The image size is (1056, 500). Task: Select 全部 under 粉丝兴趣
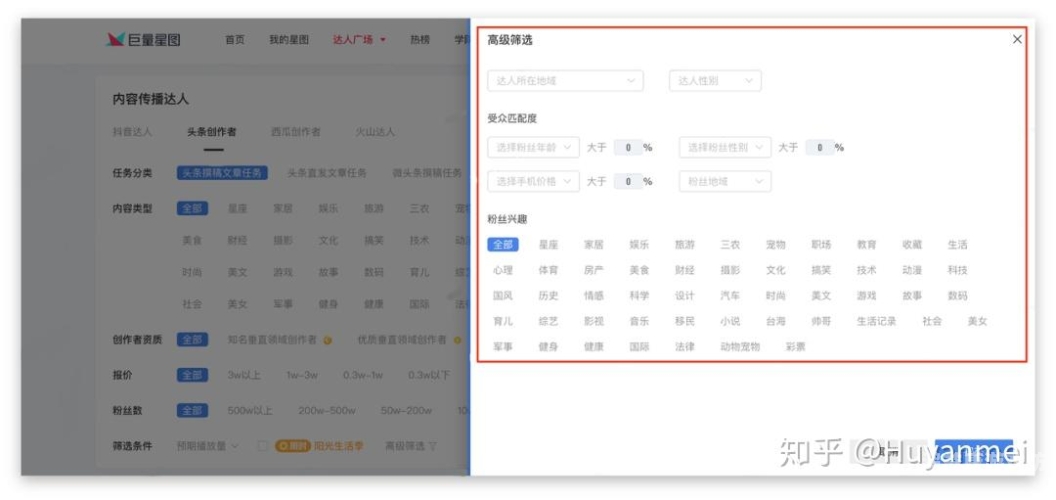pyautogui.click(x=502, y=245)
